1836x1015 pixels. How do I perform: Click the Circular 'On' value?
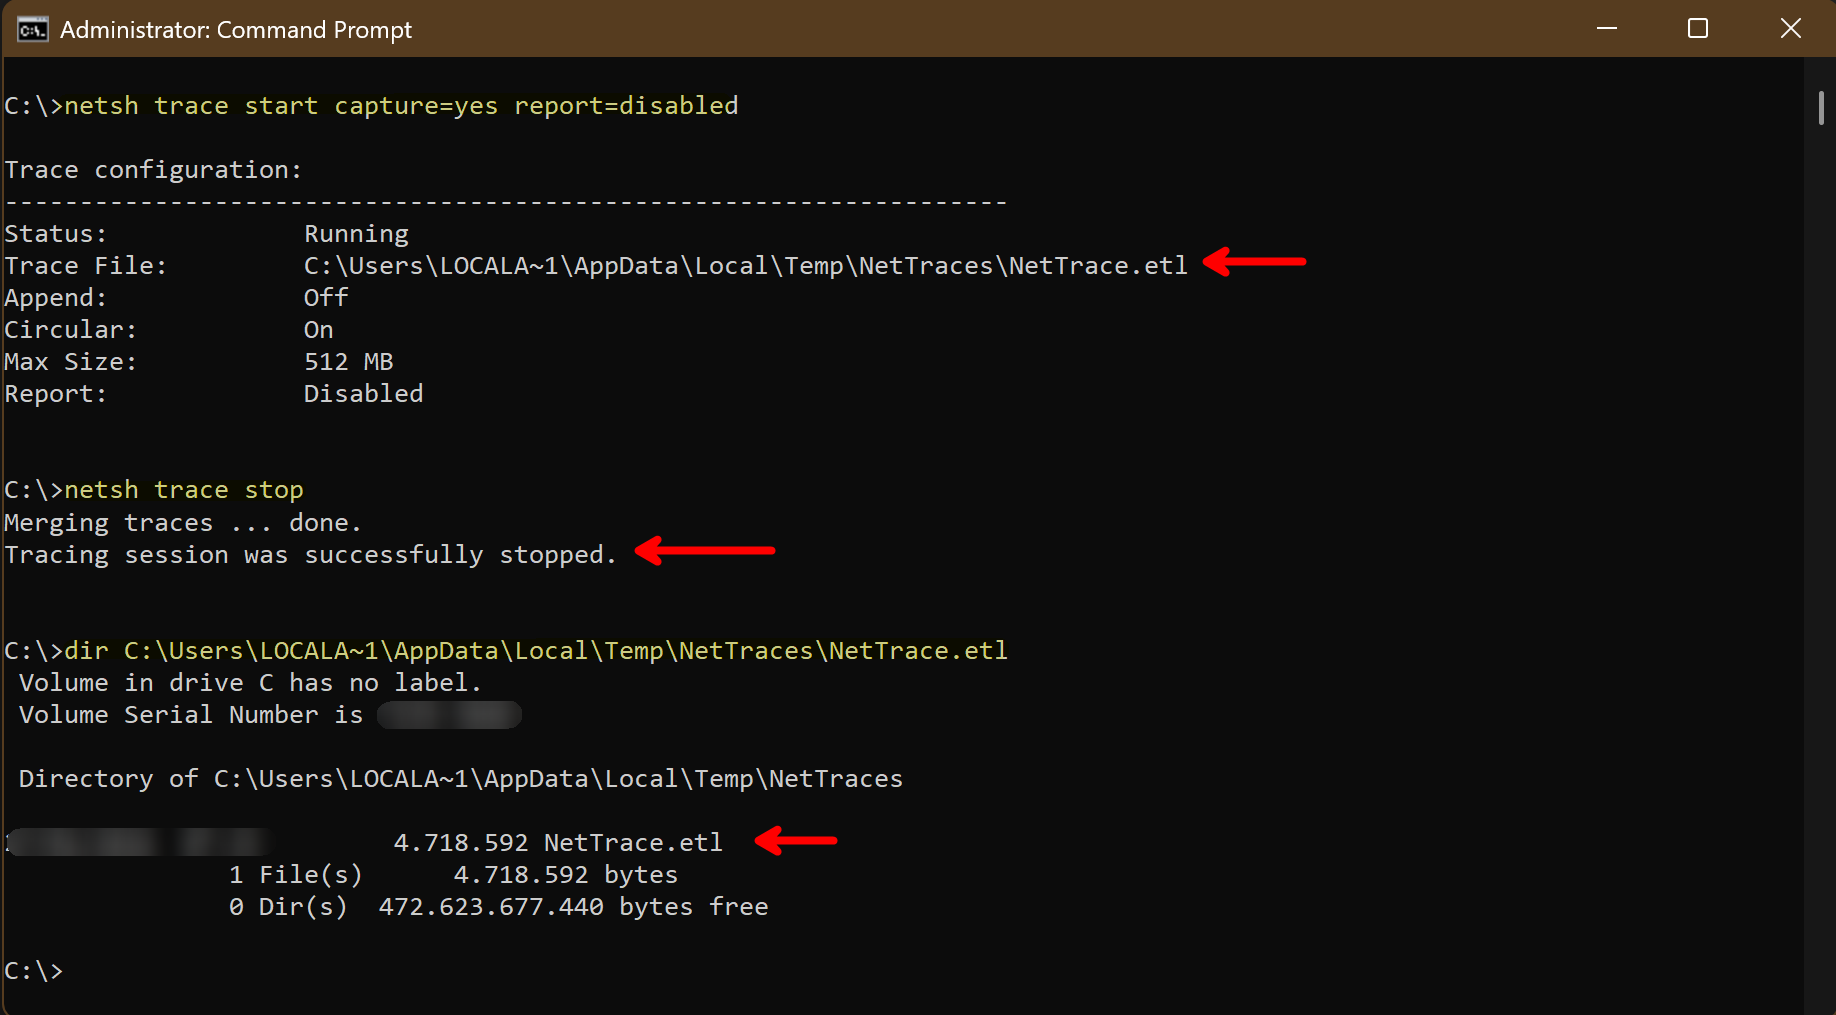(x=318, y=330)
